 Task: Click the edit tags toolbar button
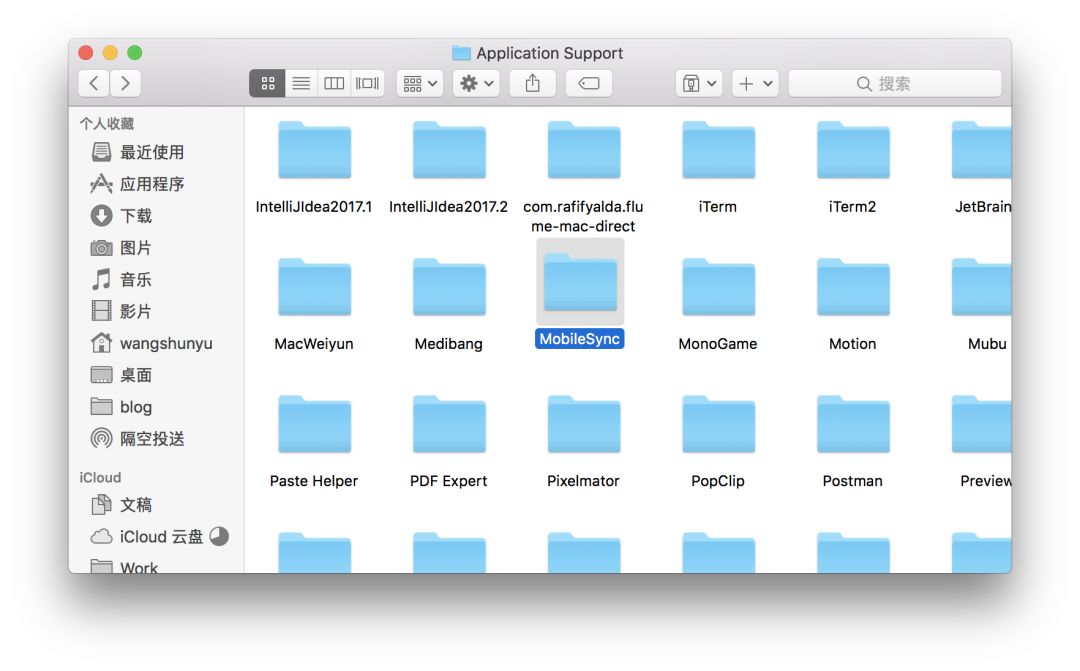click(589, 83)
